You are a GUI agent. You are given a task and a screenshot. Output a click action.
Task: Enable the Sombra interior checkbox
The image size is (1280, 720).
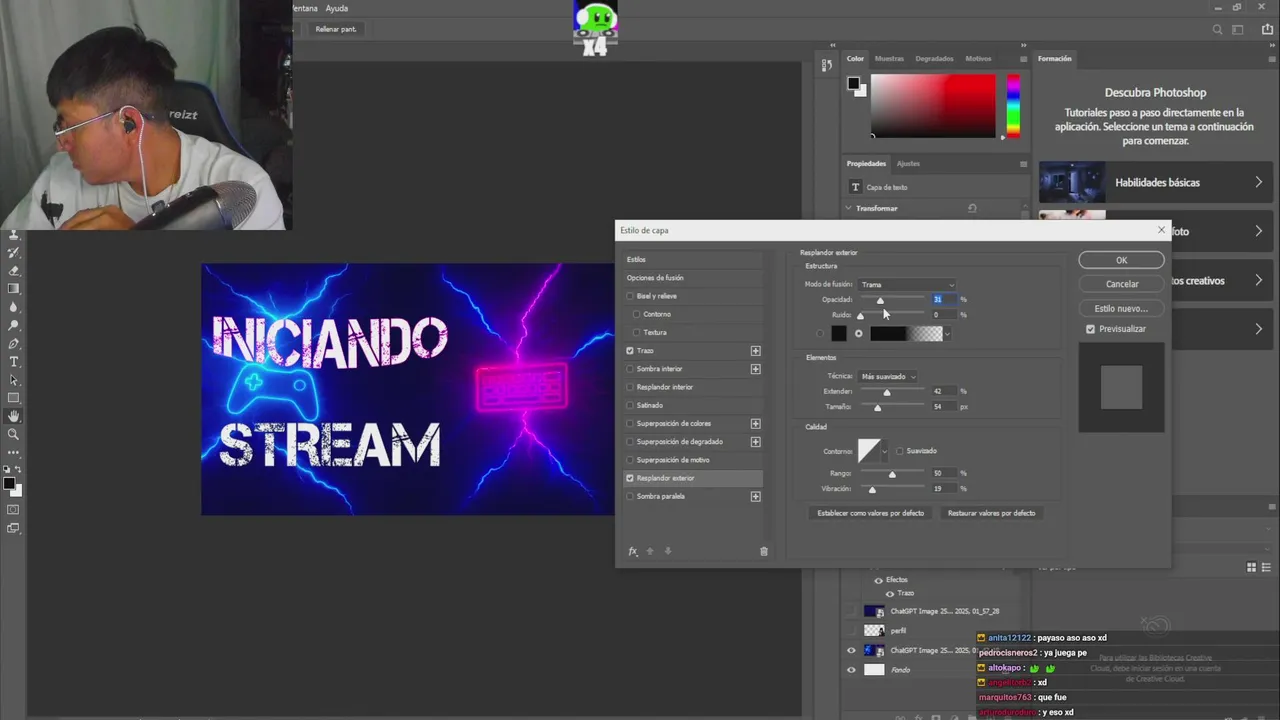click(630, 369)
